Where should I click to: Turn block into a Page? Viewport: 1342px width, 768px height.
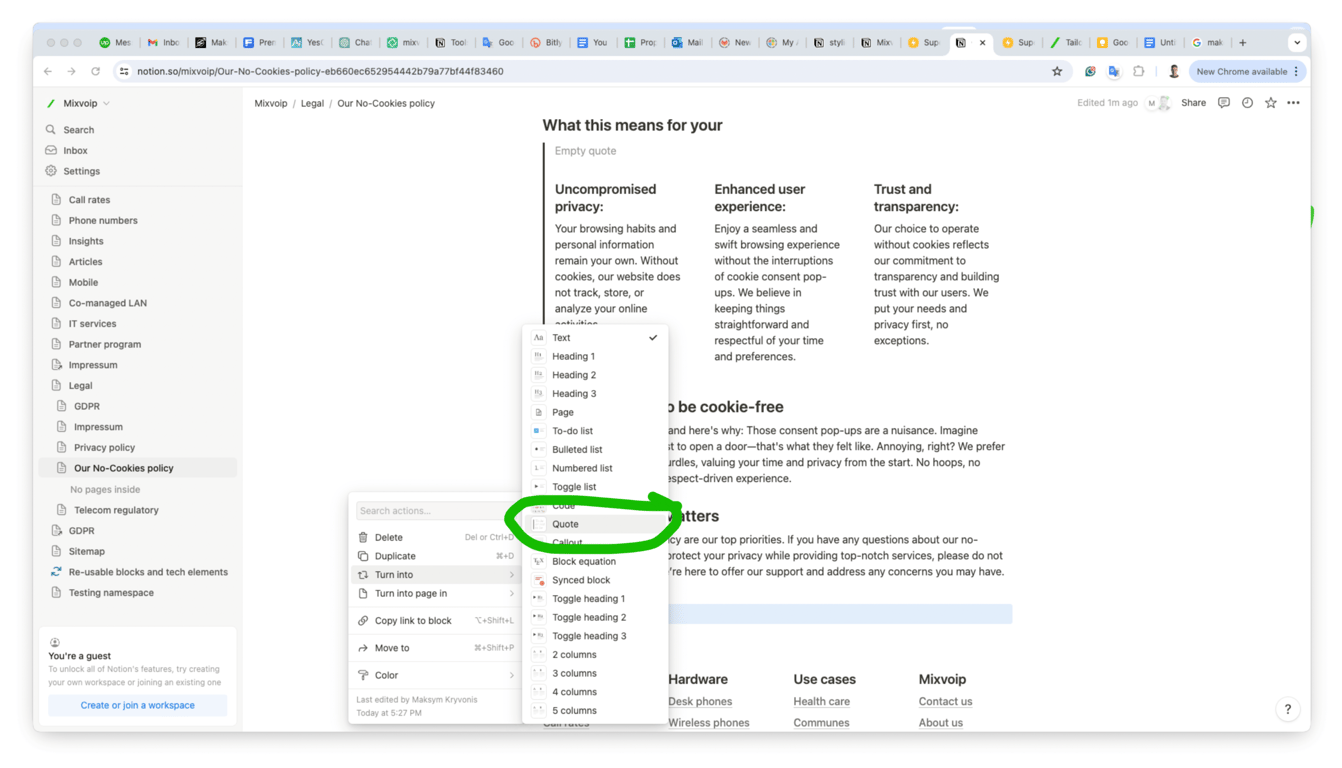tap(595, 412)
